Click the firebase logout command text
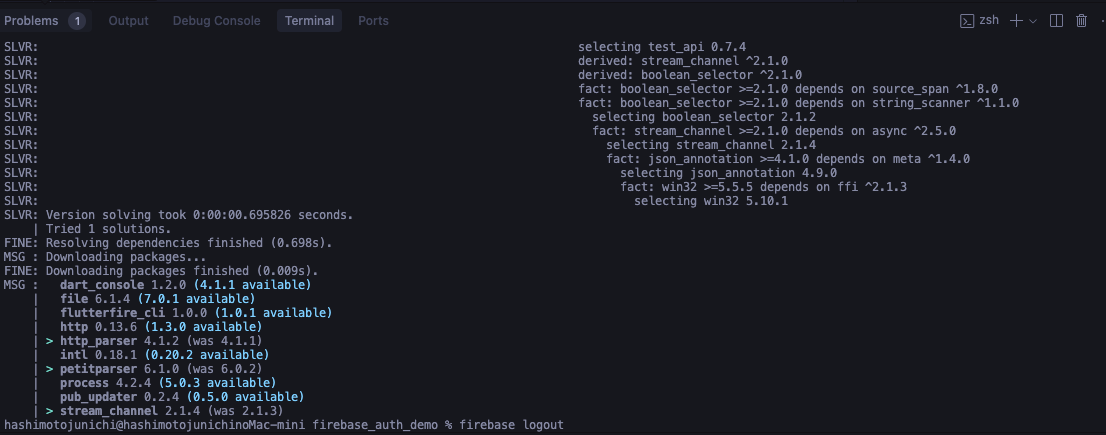 tap(511, 425)
